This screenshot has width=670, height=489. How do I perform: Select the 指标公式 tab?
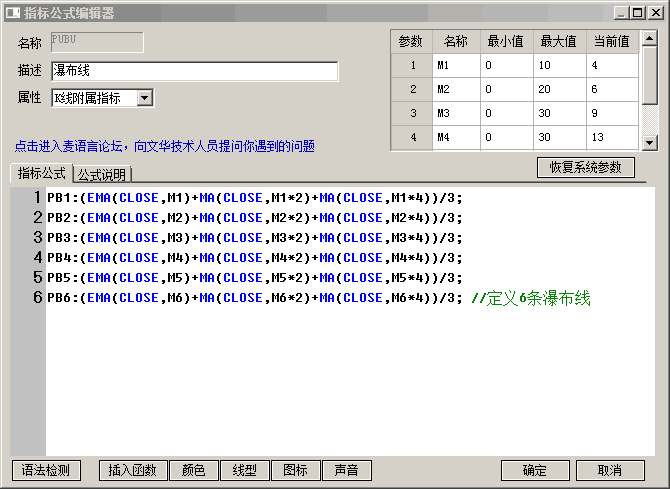pos(42,174)
